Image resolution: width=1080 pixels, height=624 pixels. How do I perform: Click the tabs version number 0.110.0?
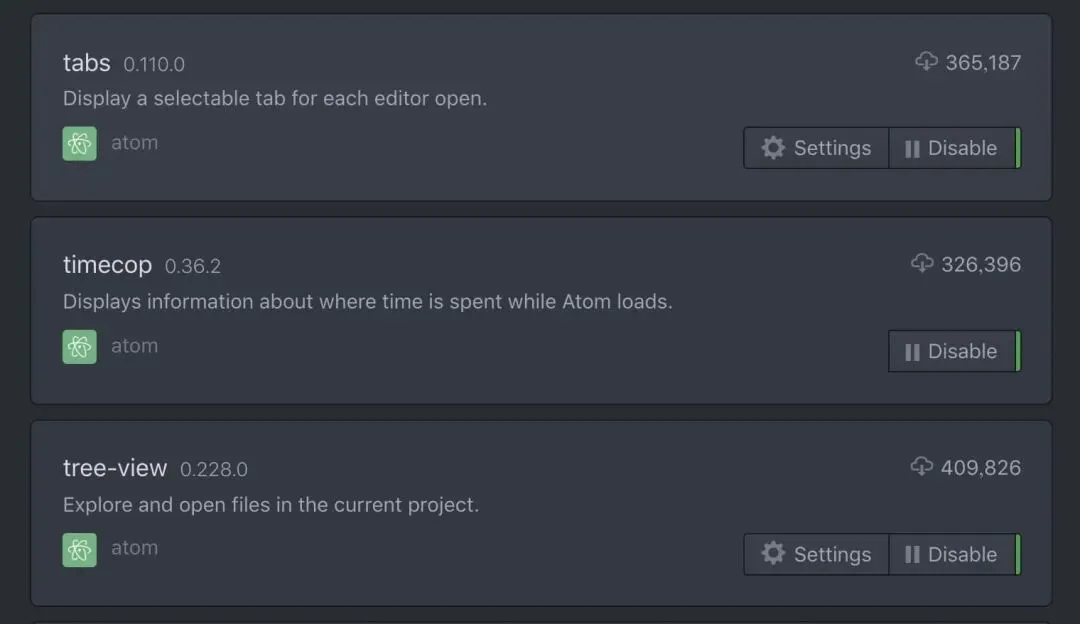(154, 64)
